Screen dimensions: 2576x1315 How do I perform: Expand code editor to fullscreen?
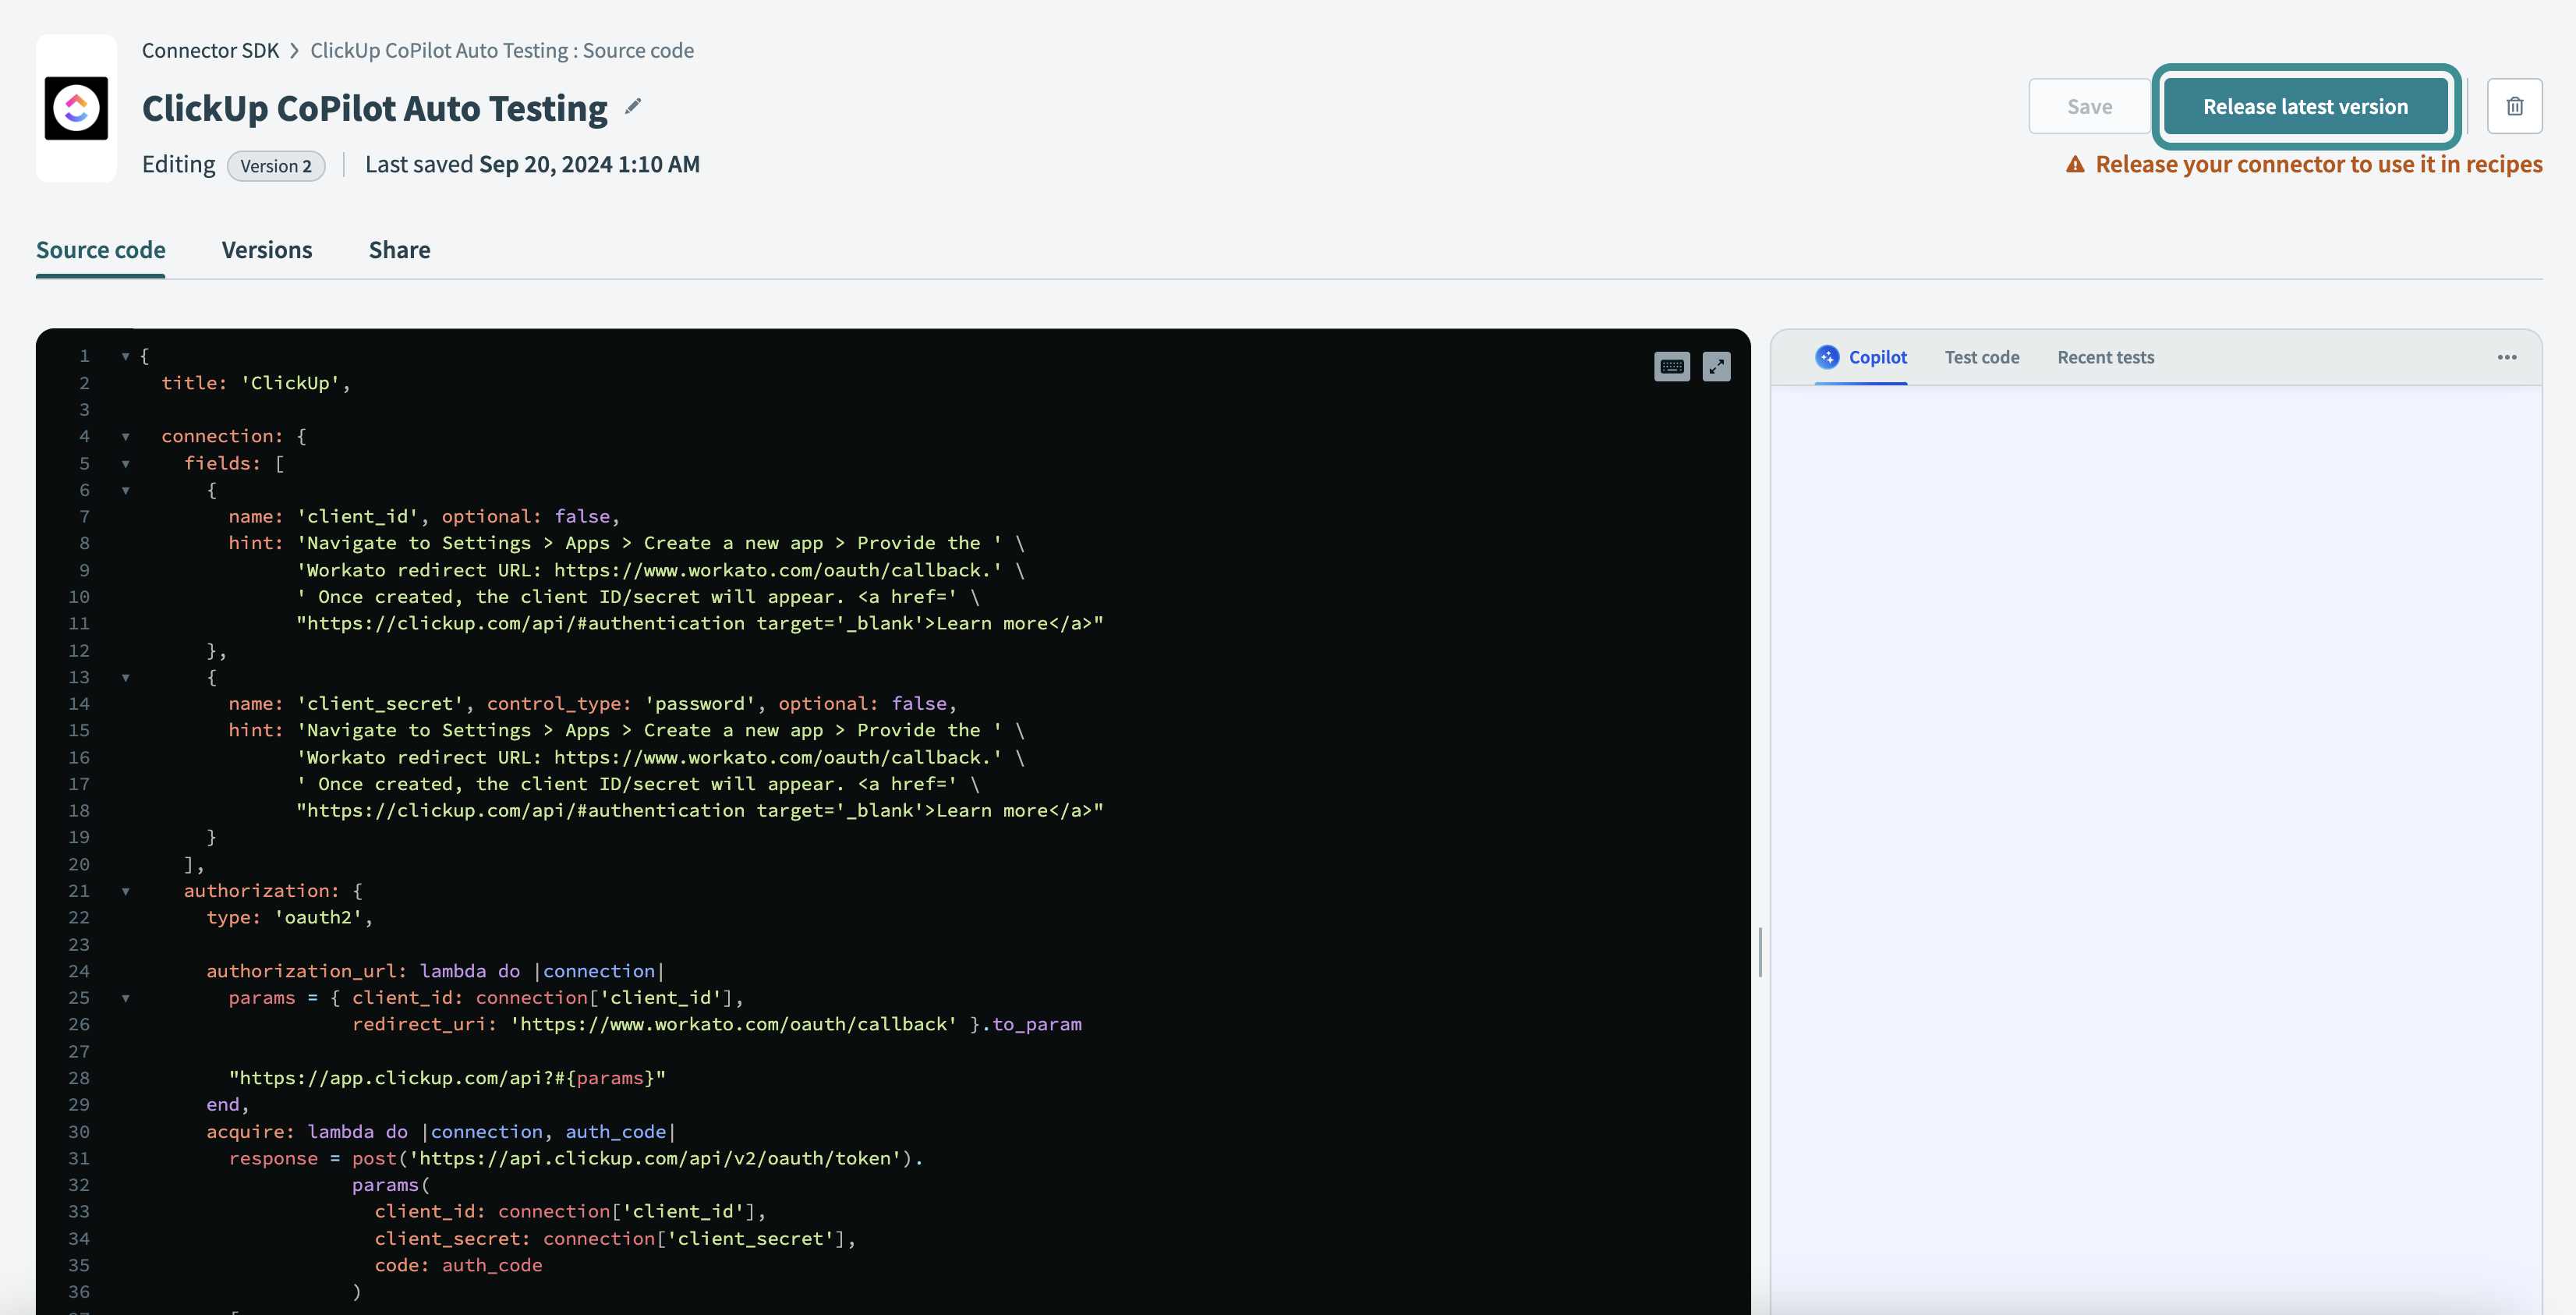[x=1716, y=367]
